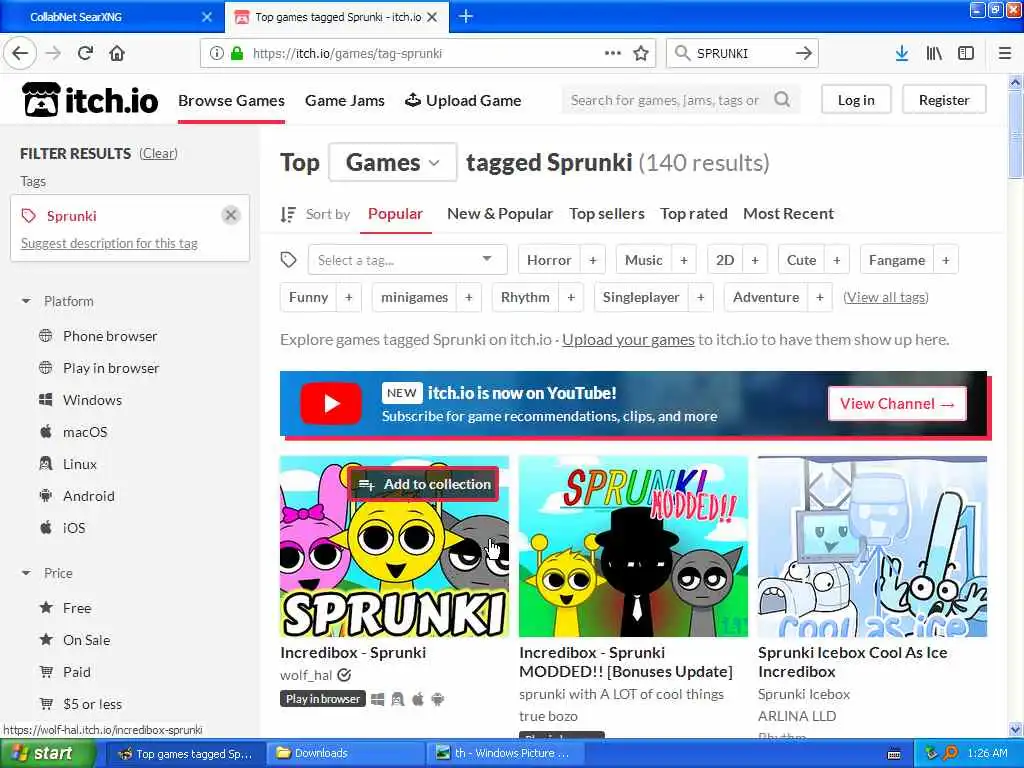
Task: Add Music tag with its plus button
Action: [684, 260]
